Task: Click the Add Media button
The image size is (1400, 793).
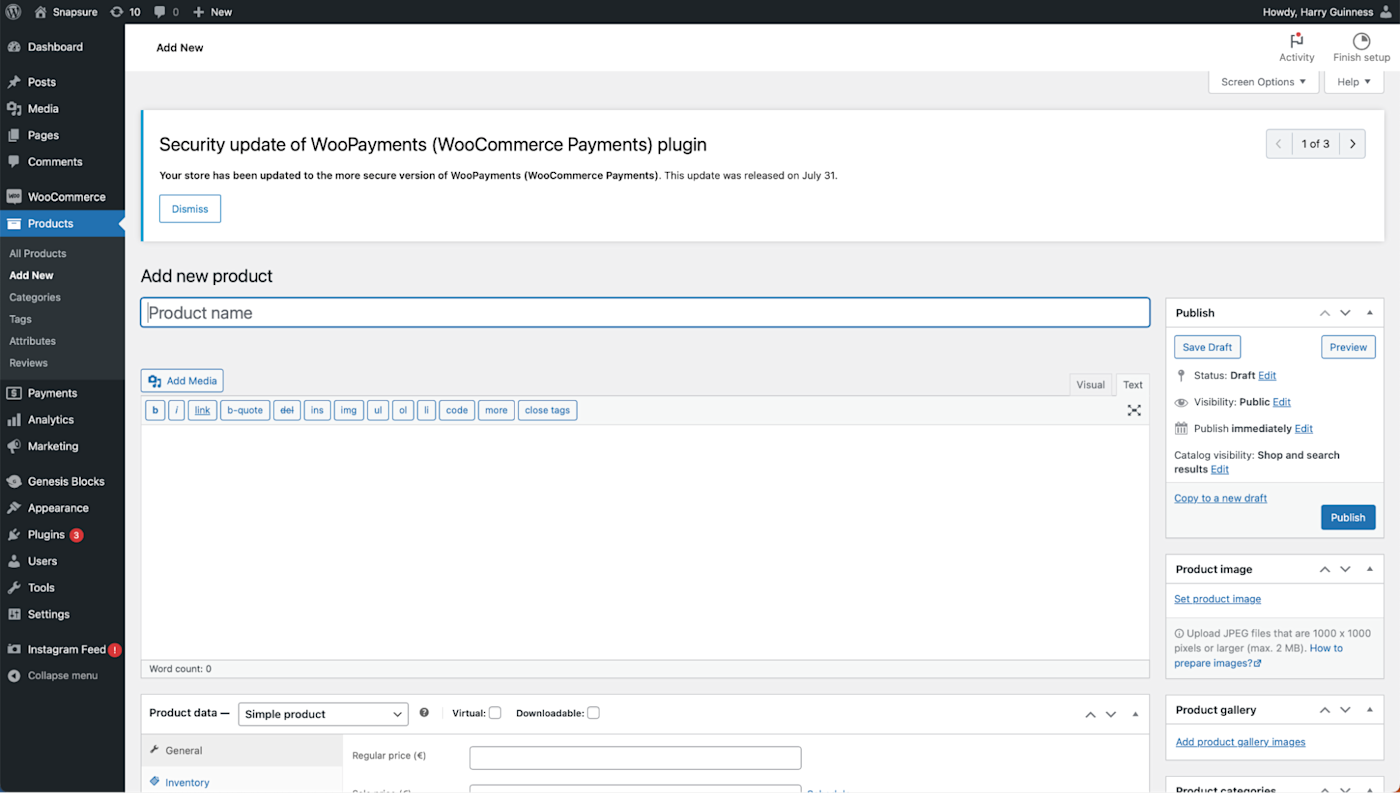Action: click(x=182, y=381)
